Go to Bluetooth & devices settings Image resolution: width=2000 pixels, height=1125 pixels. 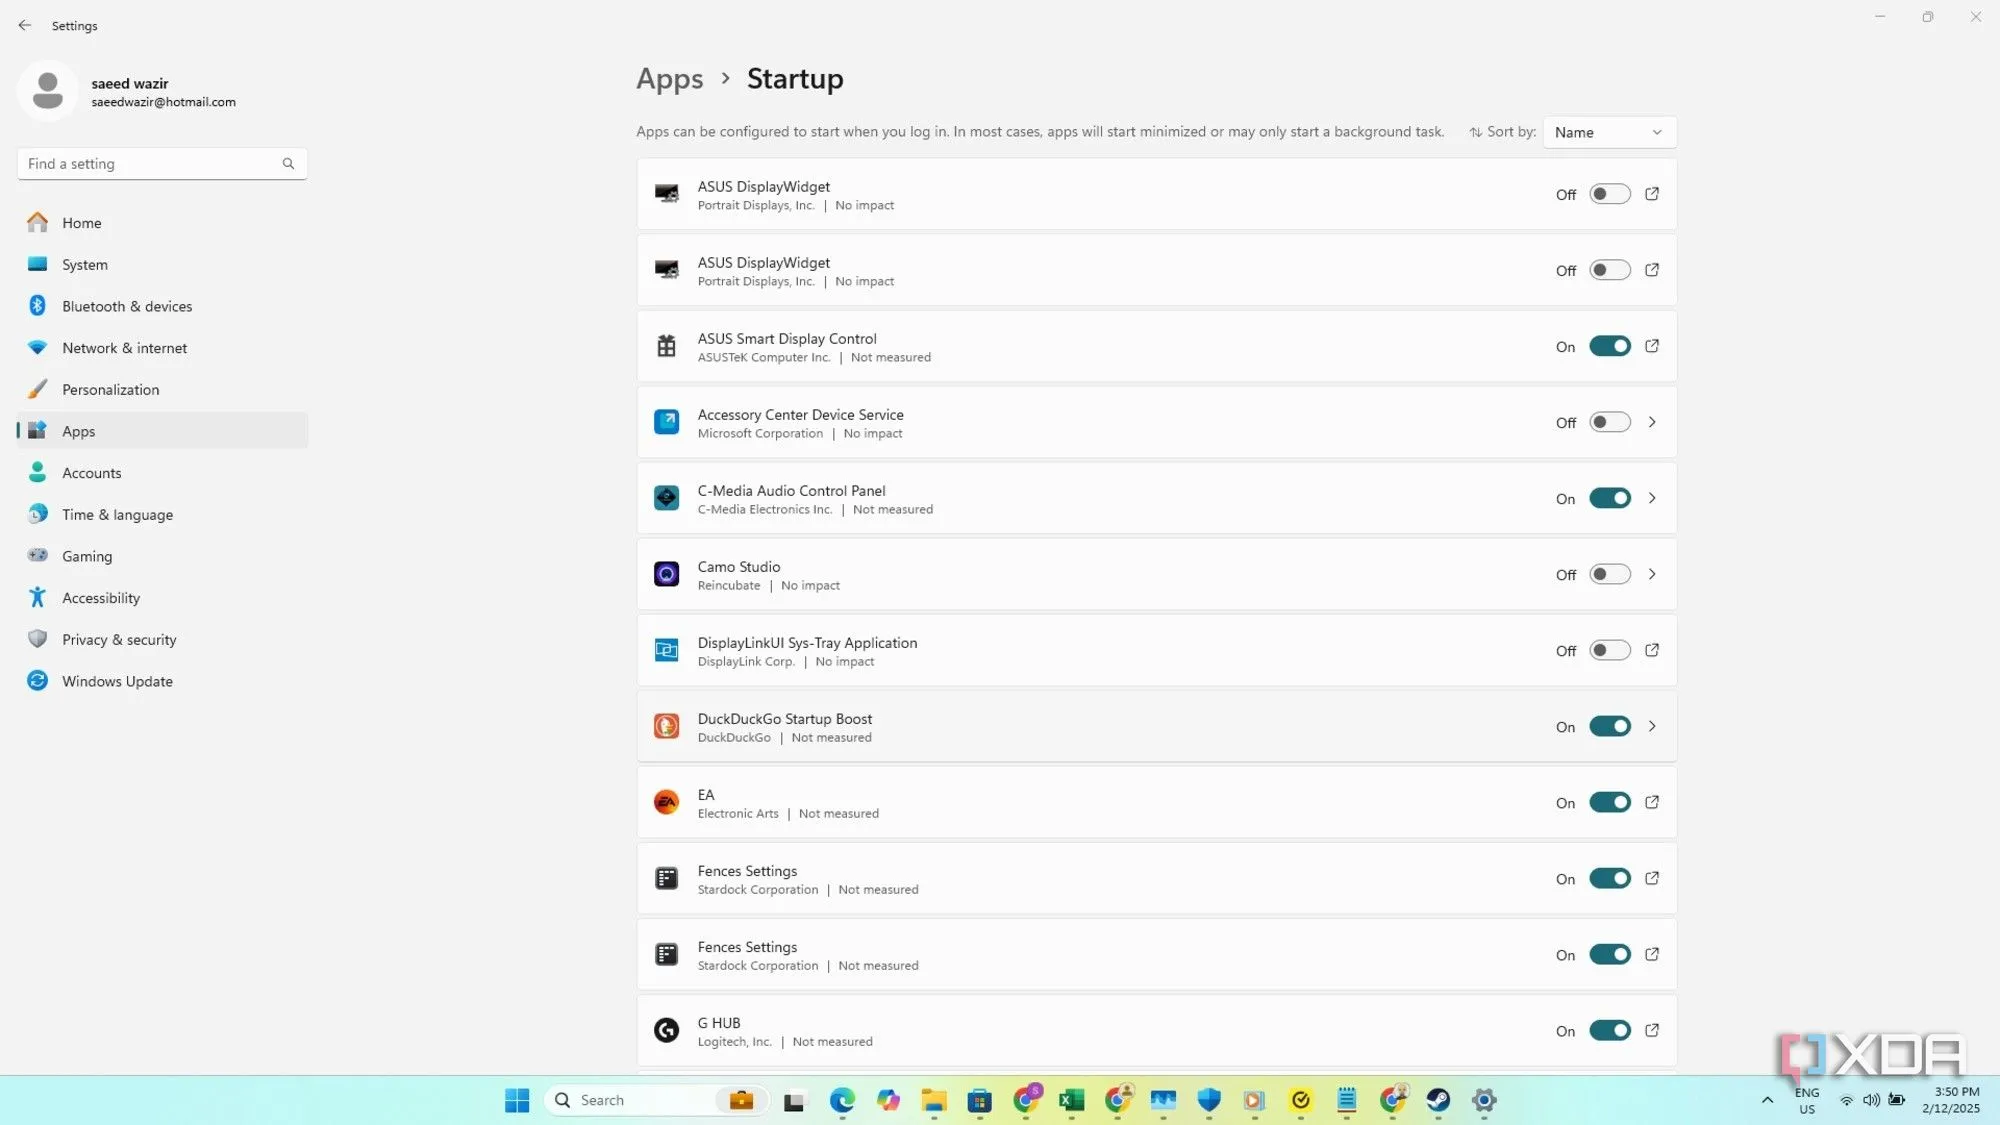coord(127,306)
